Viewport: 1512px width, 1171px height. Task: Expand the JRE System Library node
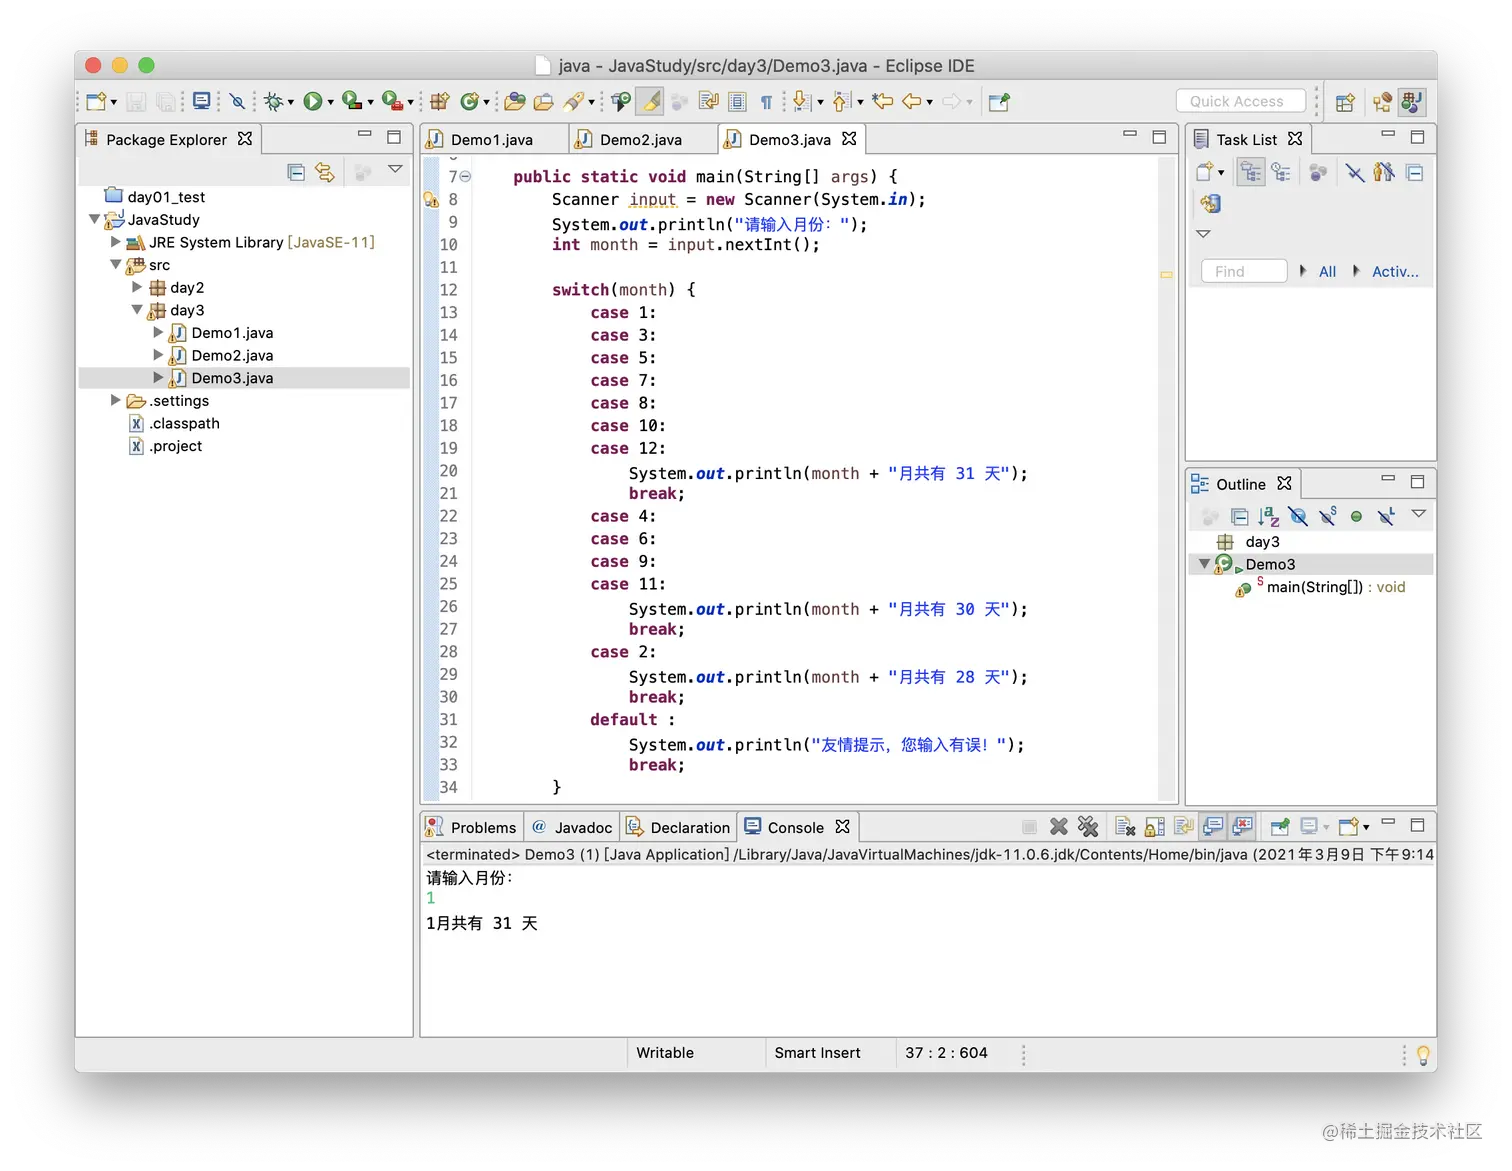(116, 242)
